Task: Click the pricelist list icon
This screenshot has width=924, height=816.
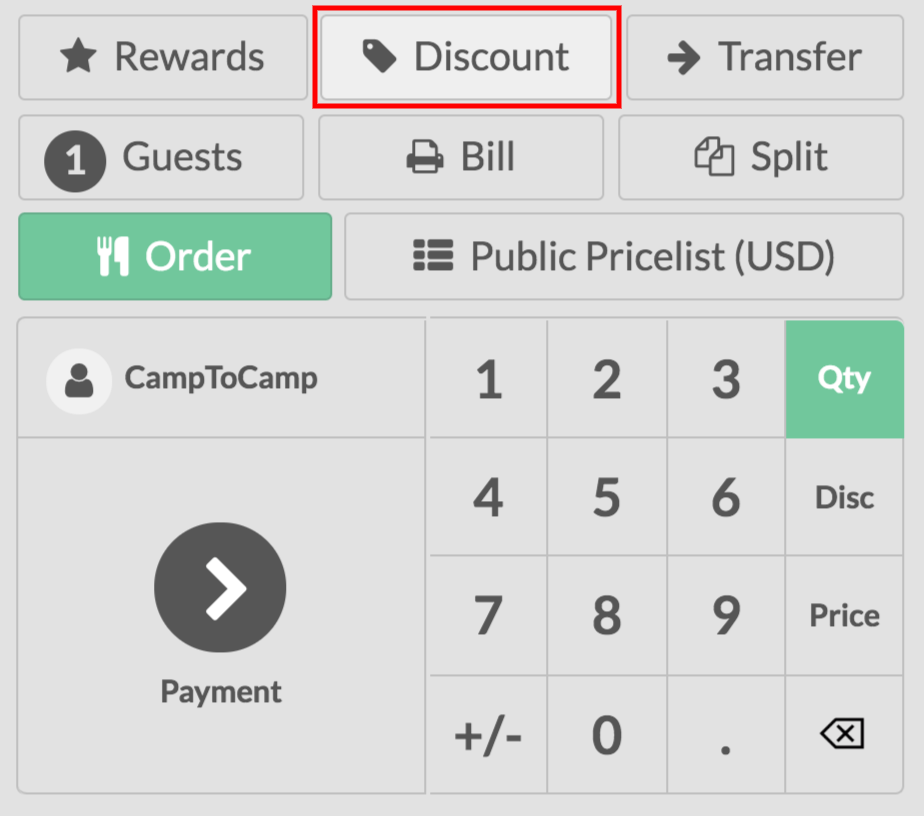Action: [x=430, y=256]
